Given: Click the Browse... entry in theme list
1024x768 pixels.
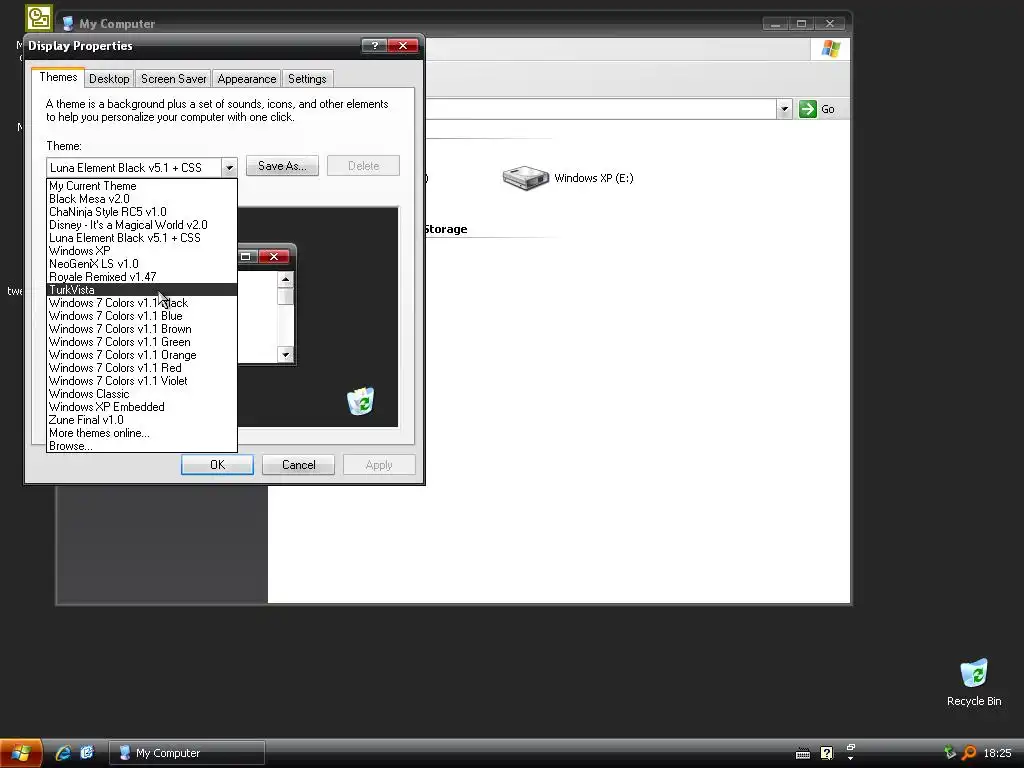Looking at the screenshot, I should 142,446.
